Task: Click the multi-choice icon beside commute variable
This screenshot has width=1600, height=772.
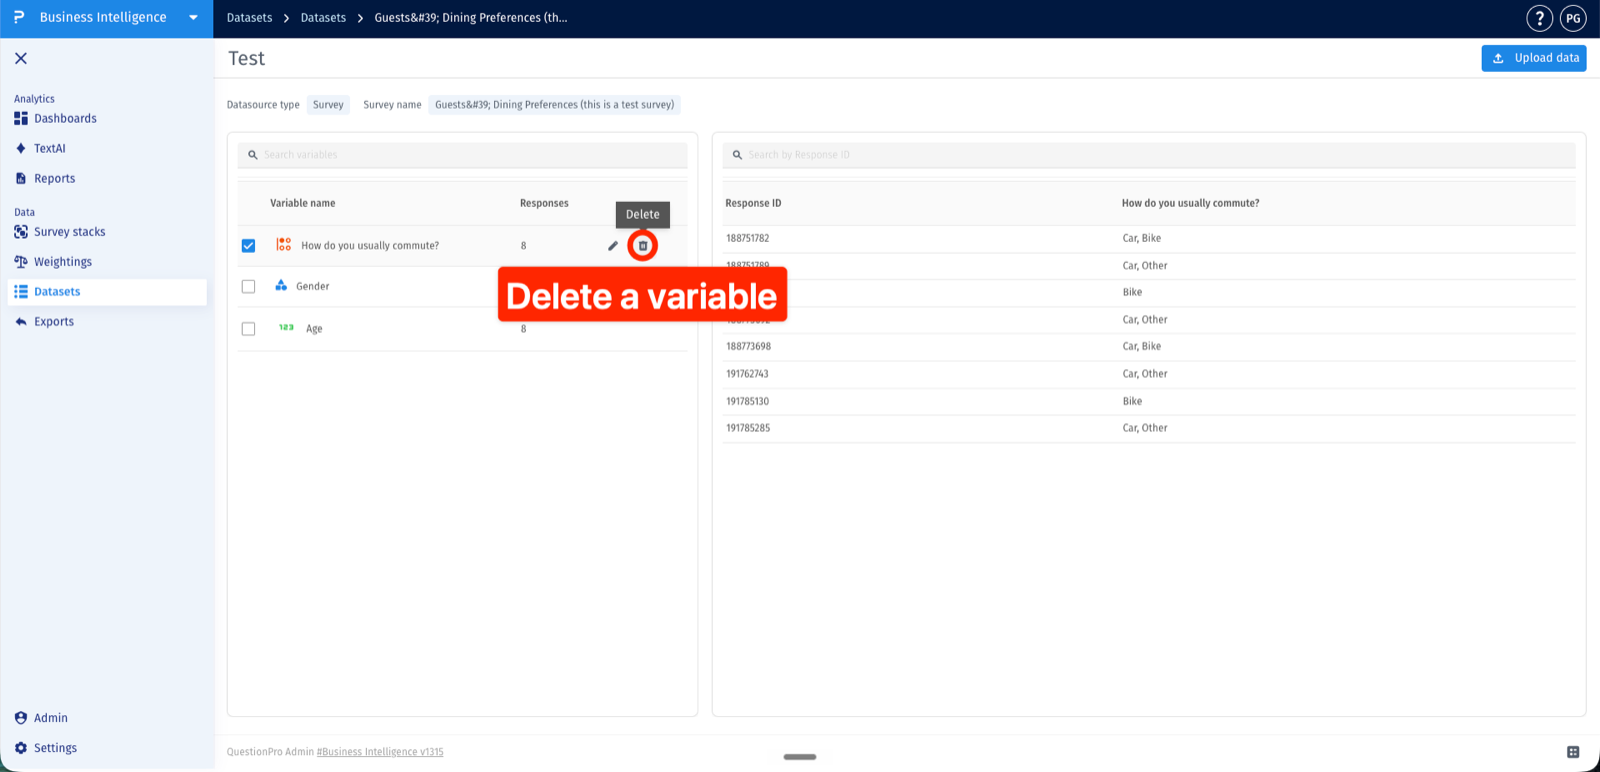Action: (x=284, y=244)
